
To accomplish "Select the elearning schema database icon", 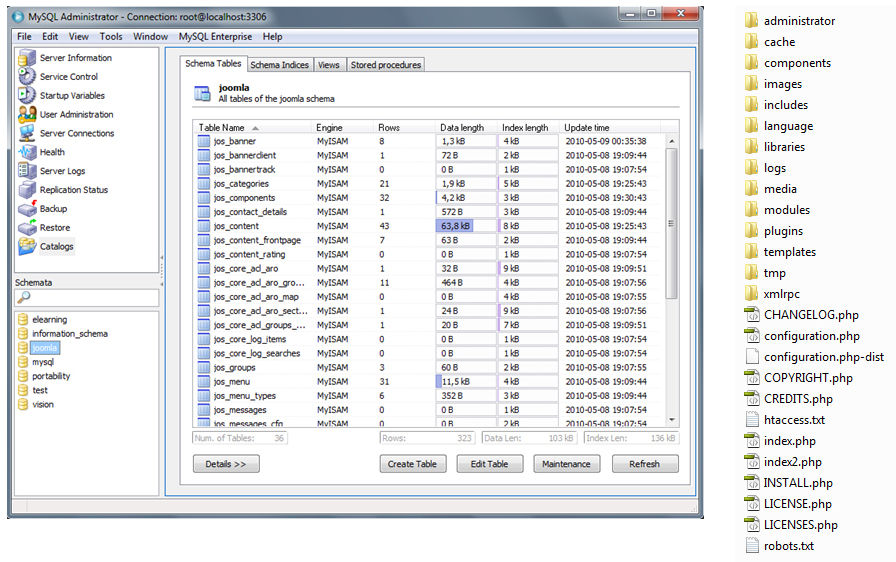I will coord(23,319).
